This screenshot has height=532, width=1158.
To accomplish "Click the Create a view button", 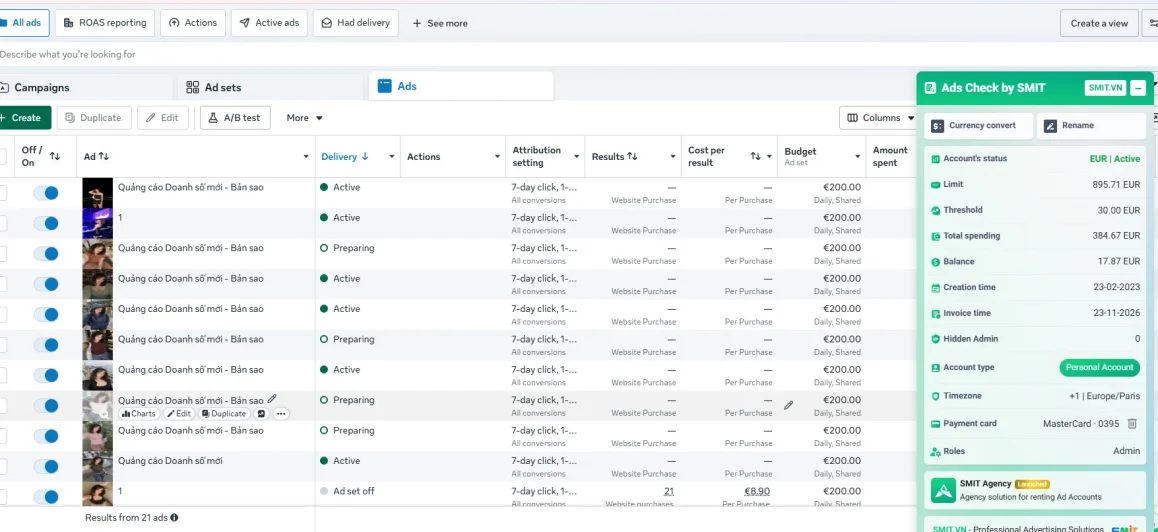I will click(1099, 23).
